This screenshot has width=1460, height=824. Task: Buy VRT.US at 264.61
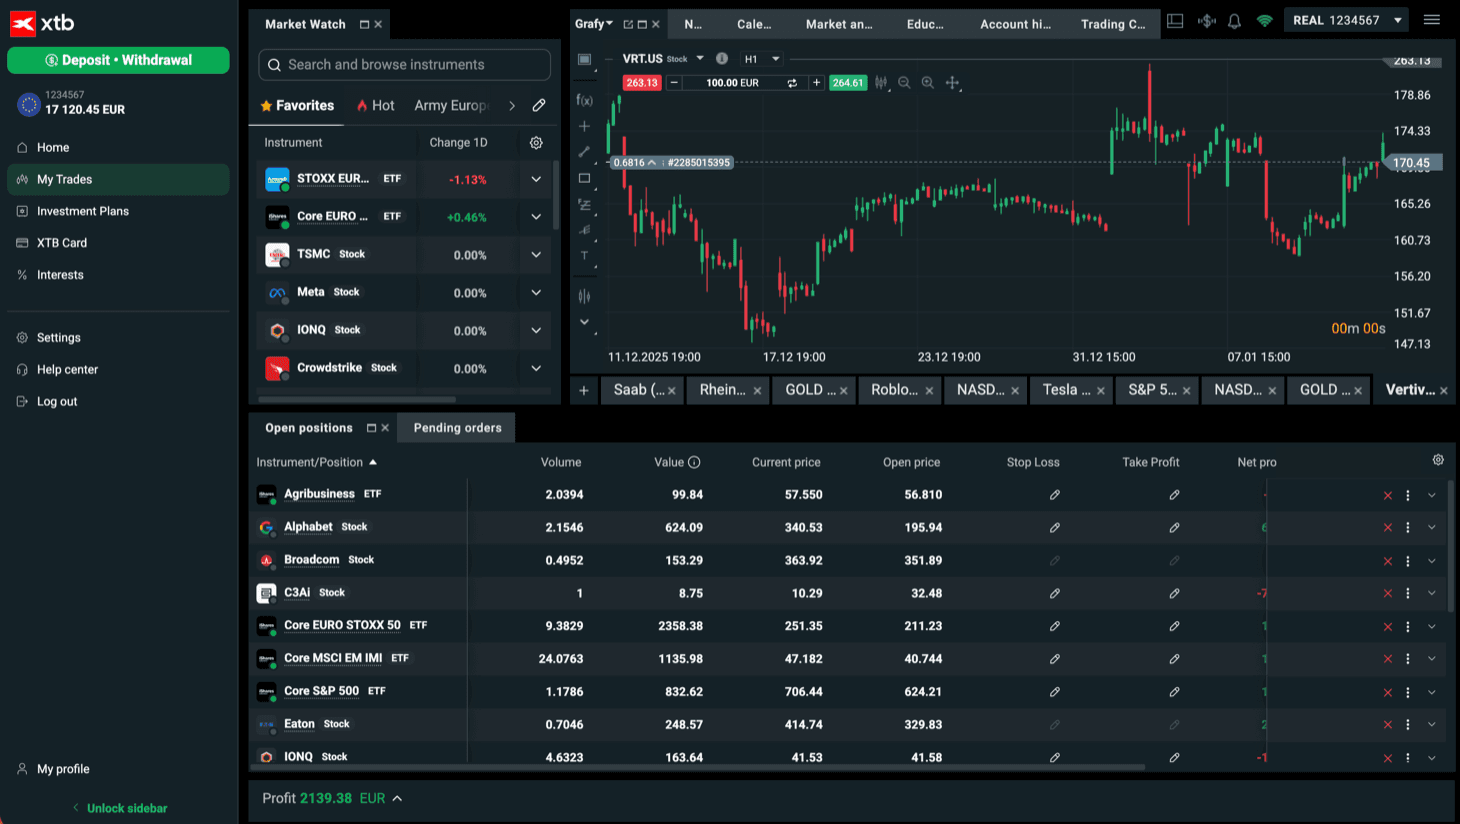tap(847, 83)
